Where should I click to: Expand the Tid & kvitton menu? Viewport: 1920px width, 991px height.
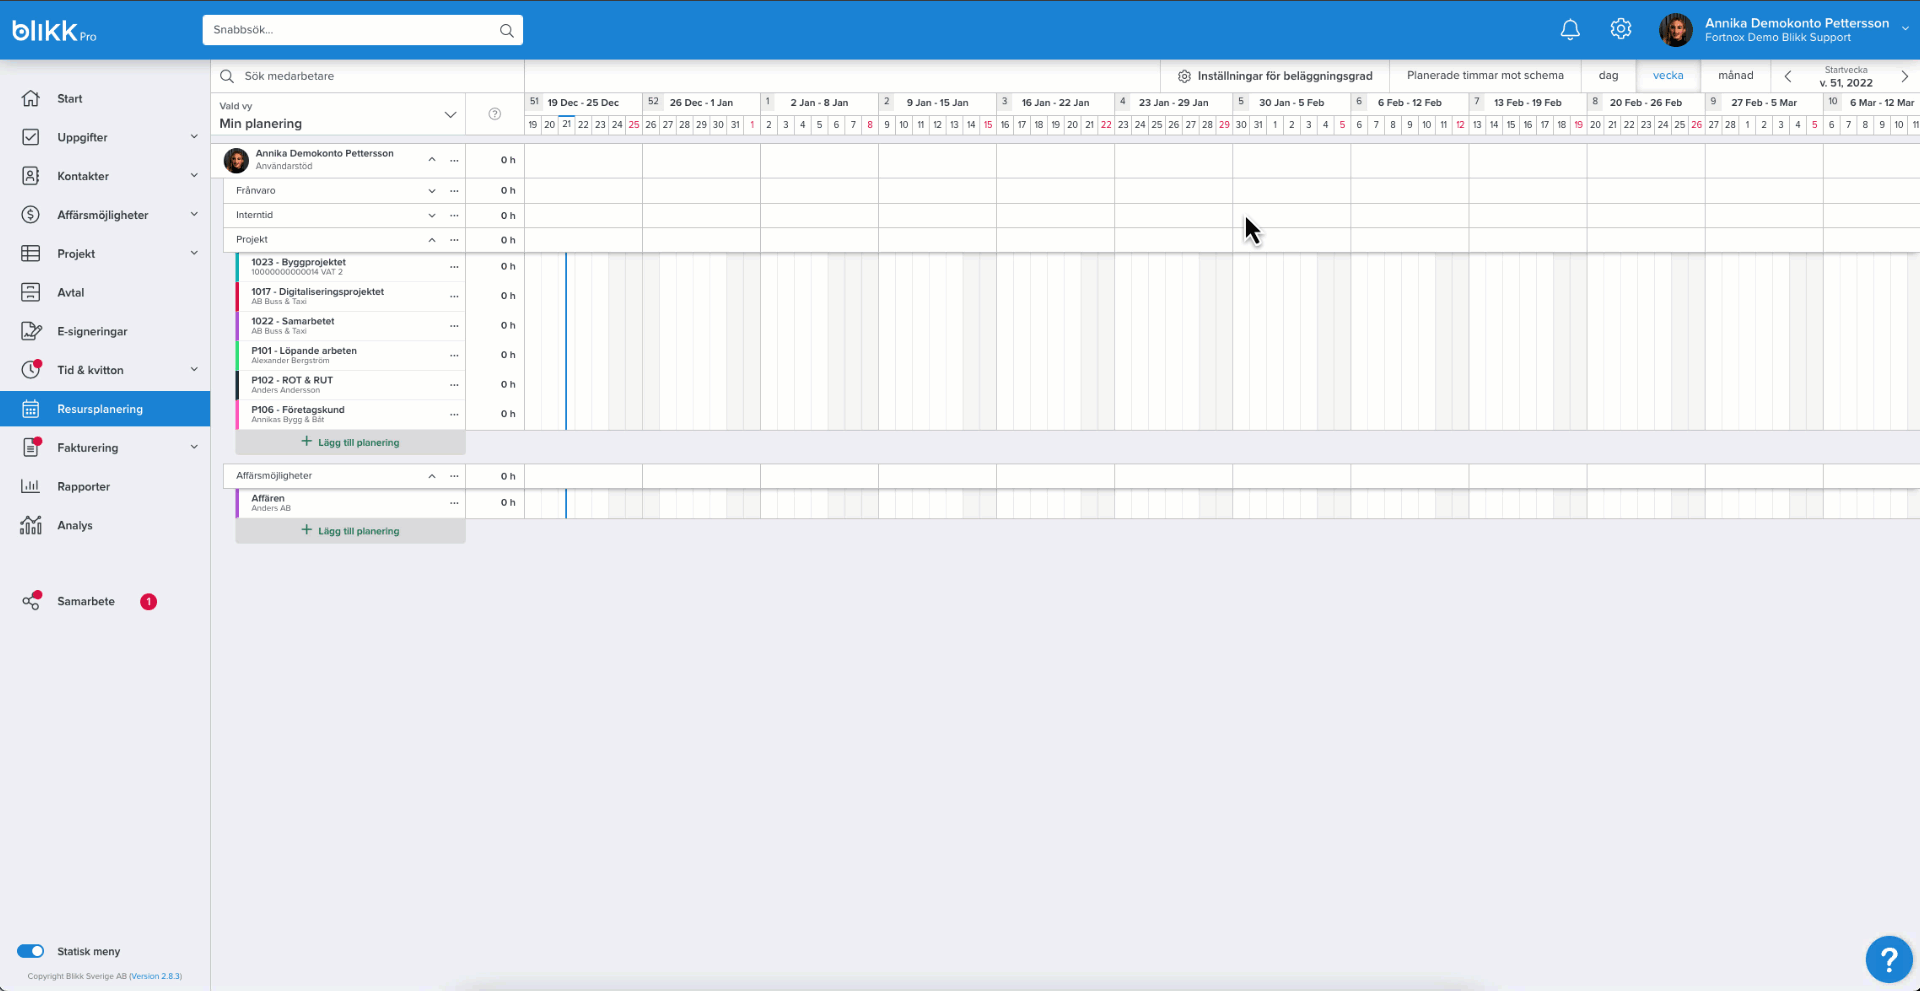(x=194, y=370)
